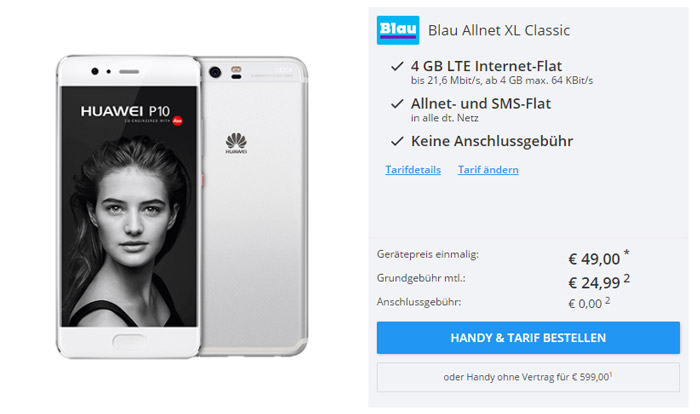Choose Handy ohne Vertrag für € 599,00
This screenshot has height=414, width=700.
click(x=528, y=377)
